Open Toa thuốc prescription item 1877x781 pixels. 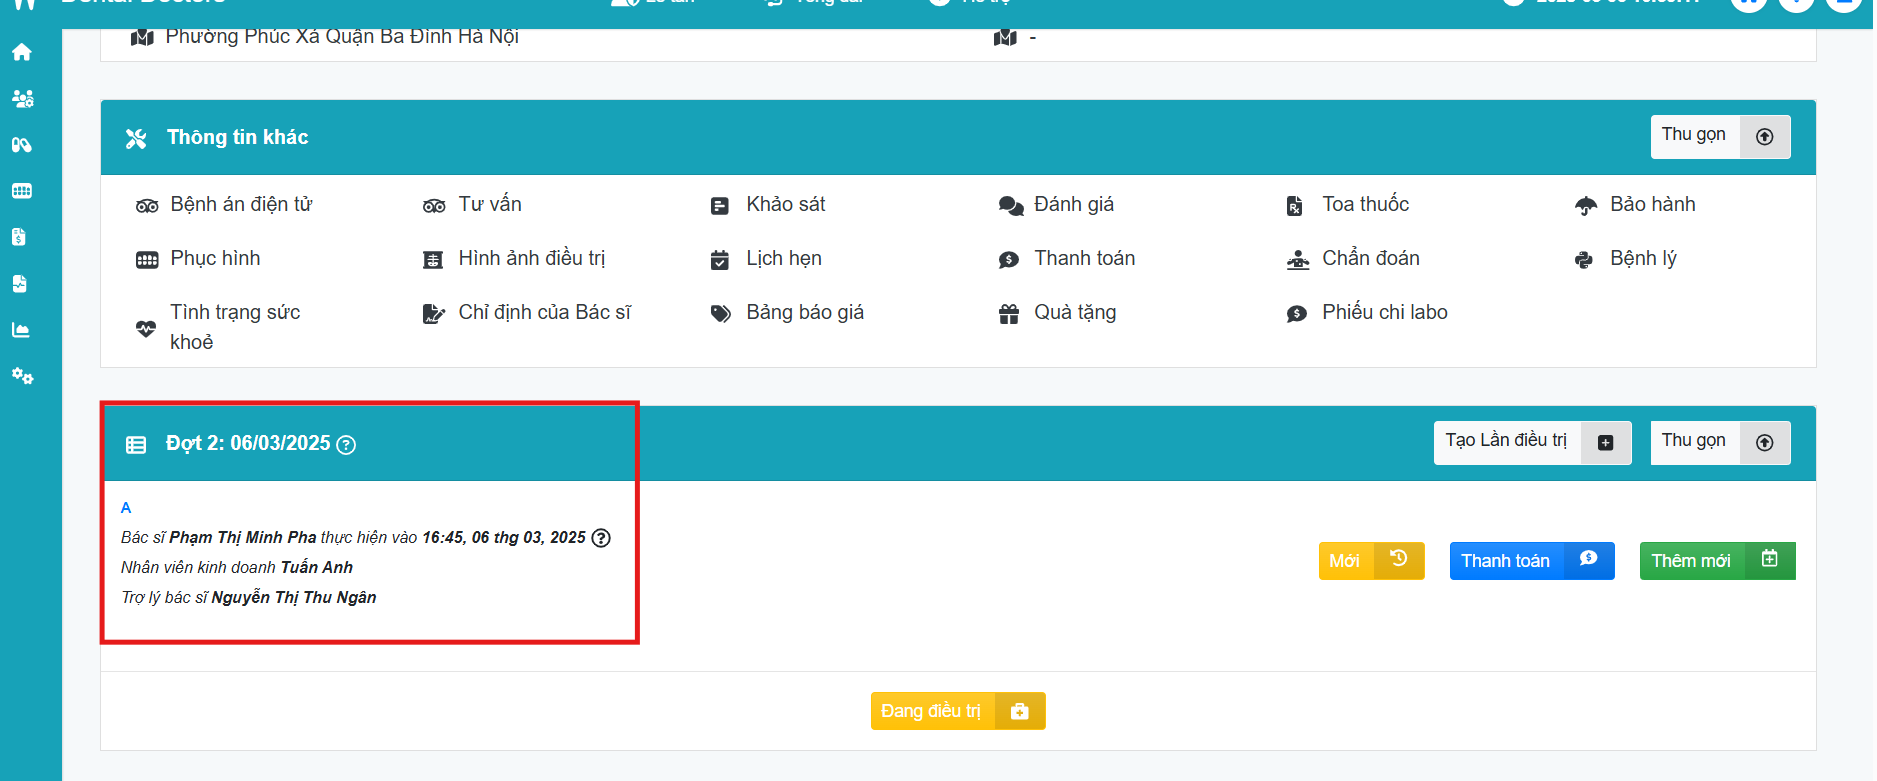[1364, 205]
